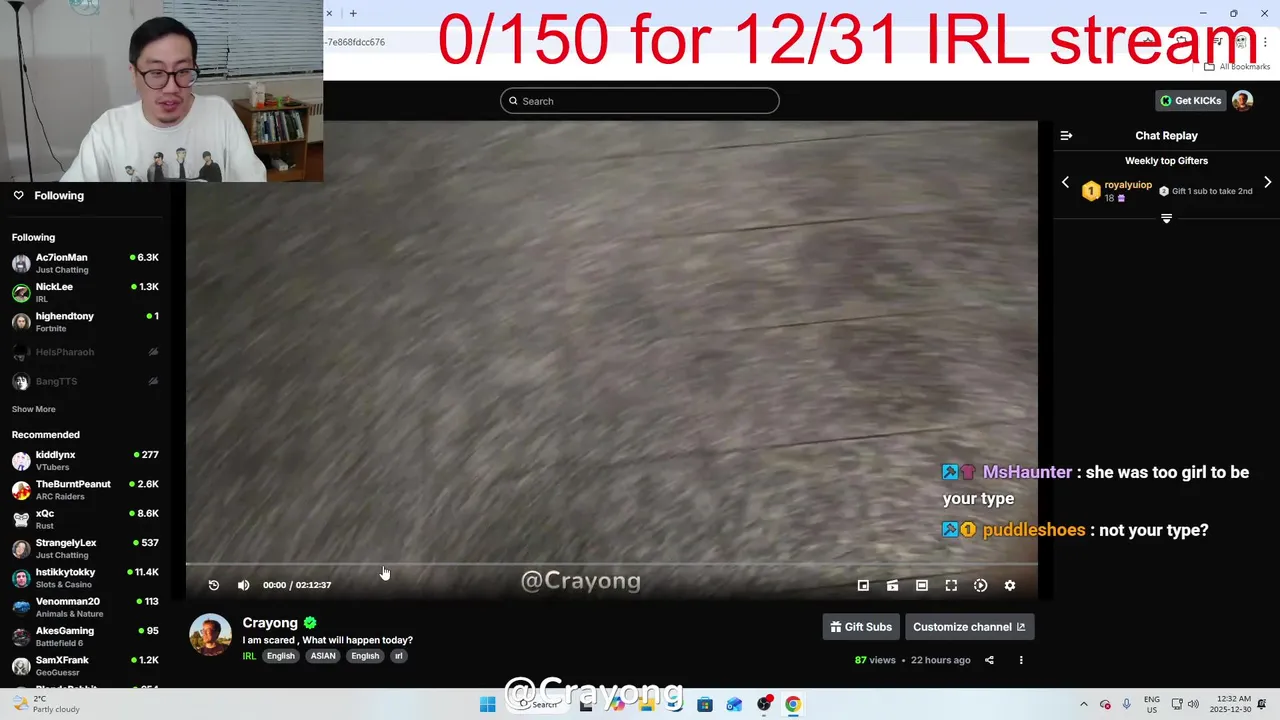Screen dimensions: 1280x720
Task: Open Customize channel link
Action: [x=969, y=627]
